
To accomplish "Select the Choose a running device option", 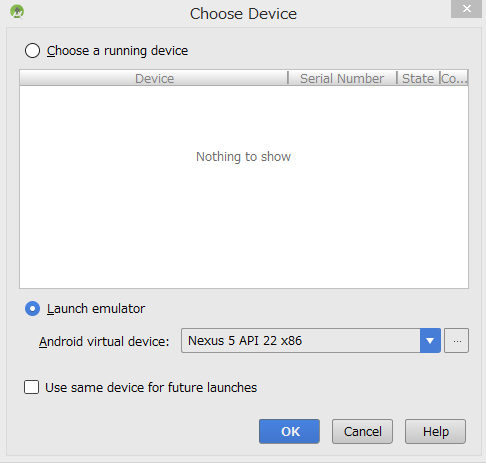I will click(x=32, y=51).
